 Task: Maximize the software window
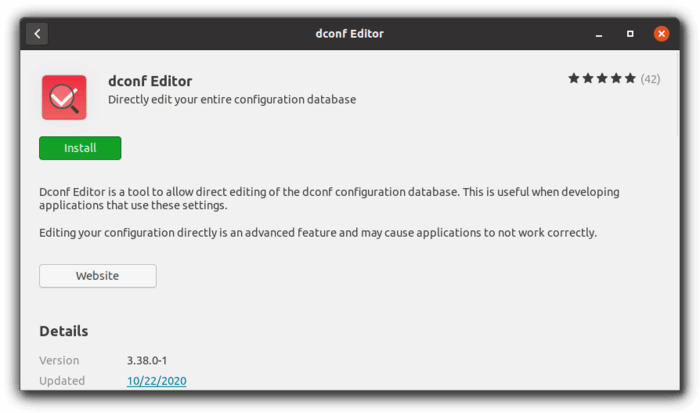[630, 34]
